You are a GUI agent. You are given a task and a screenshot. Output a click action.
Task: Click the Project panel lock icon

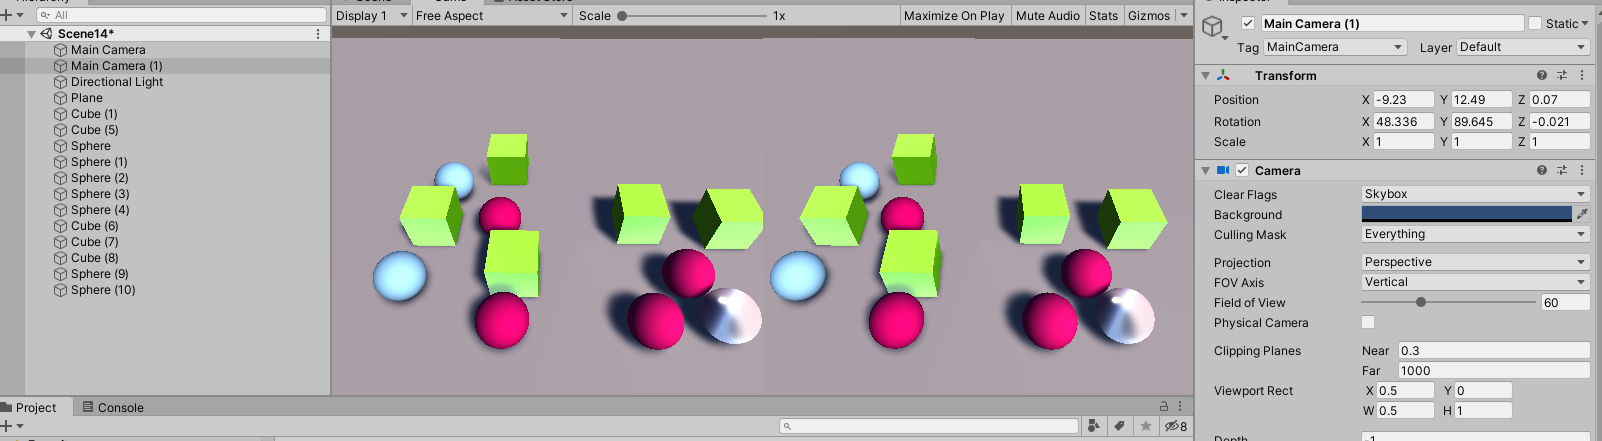[1164, 407]
